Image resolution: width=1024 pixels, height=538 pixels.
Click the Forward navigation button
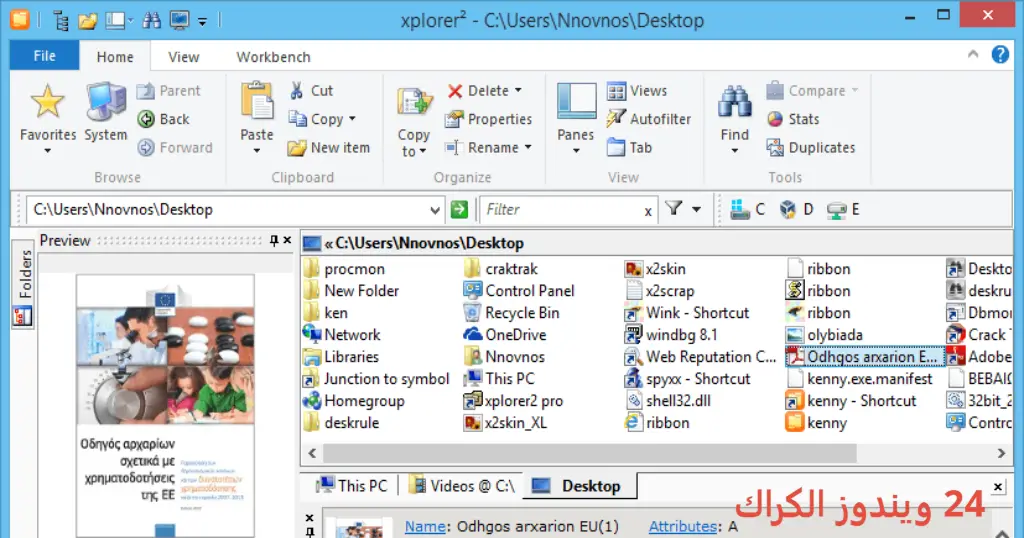[175, 148]
